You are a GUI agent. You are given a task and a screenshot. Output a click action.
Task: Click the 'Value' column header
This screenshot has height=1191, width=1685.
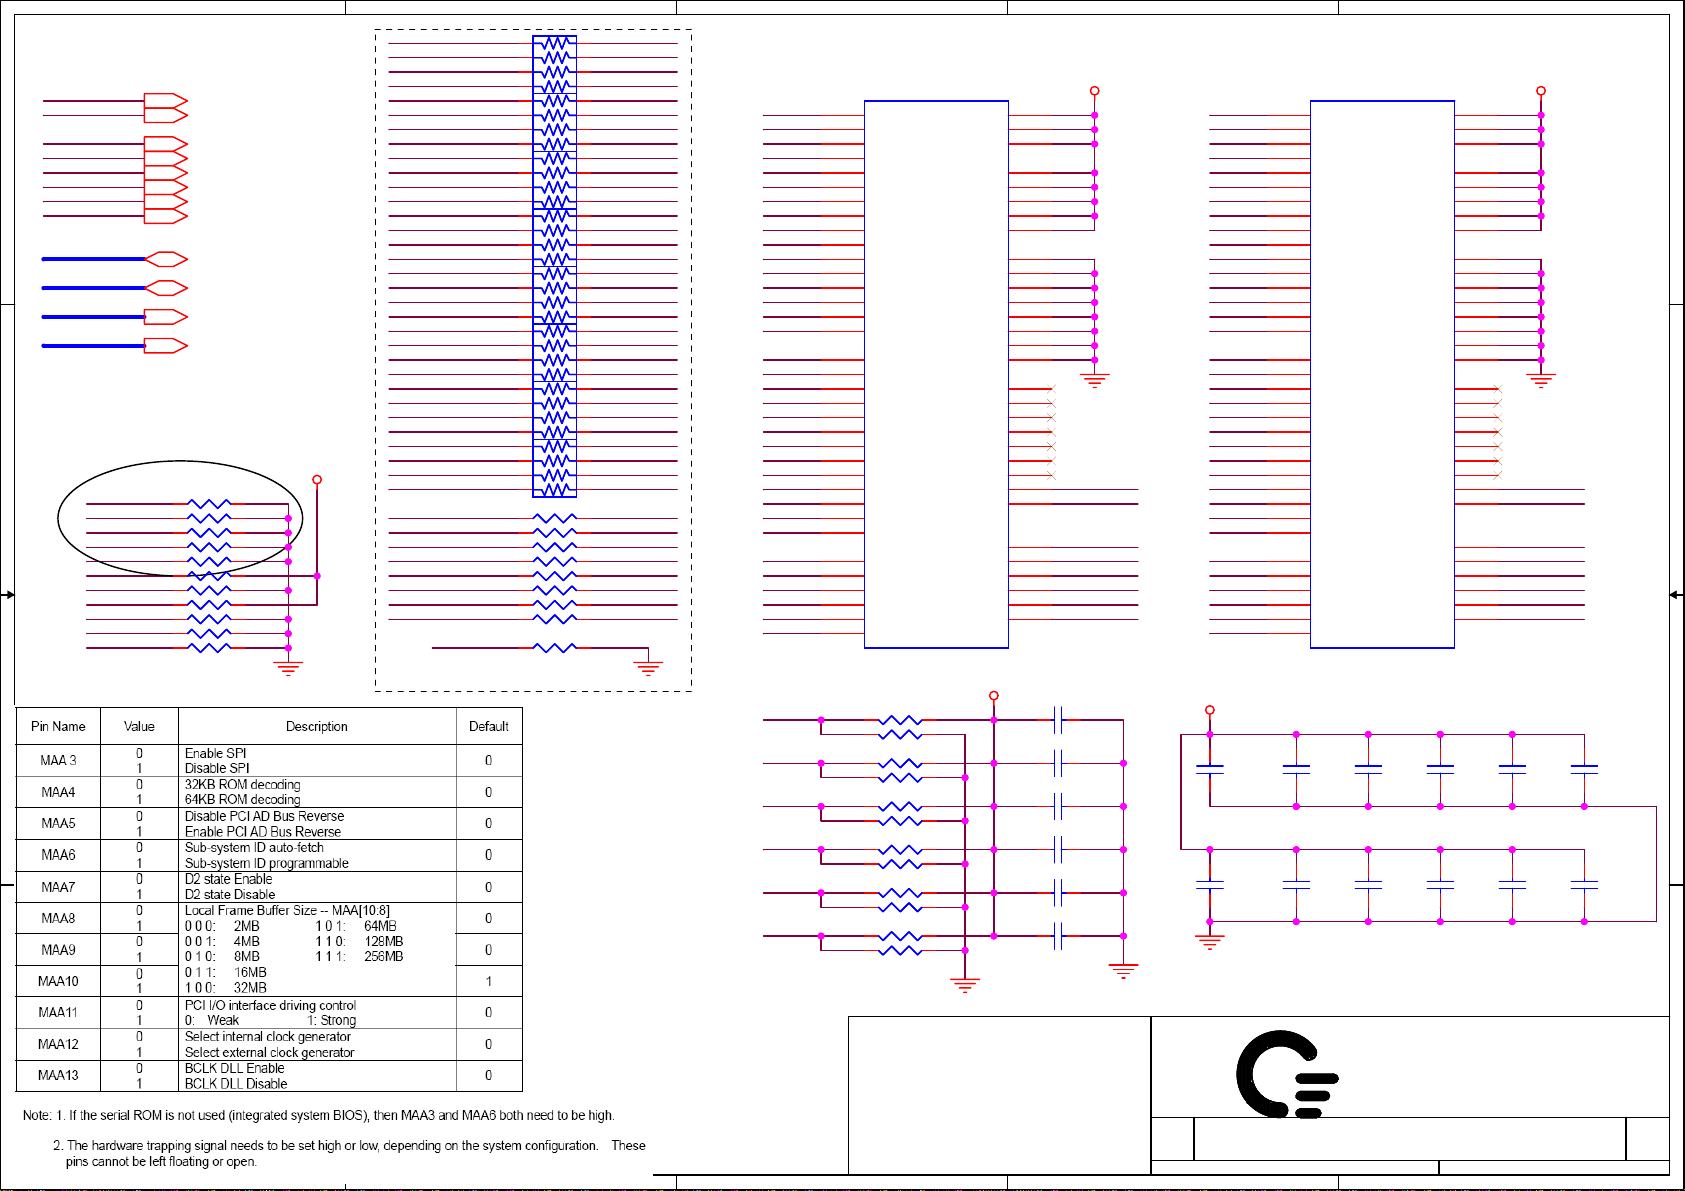tap(139, 727)
